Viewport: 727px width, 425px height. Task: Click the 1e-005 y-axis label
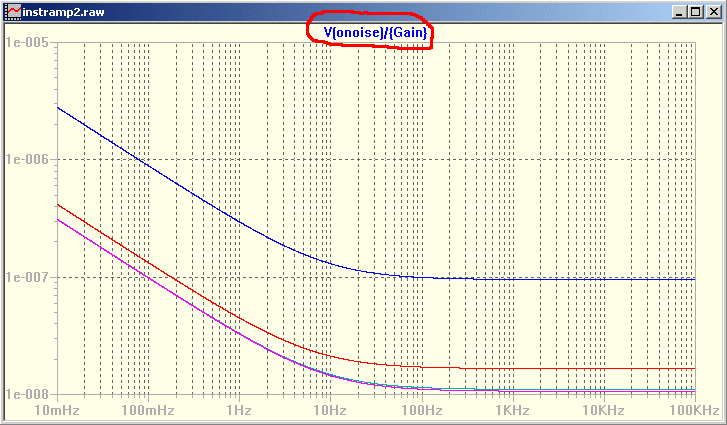coord(26,43)
